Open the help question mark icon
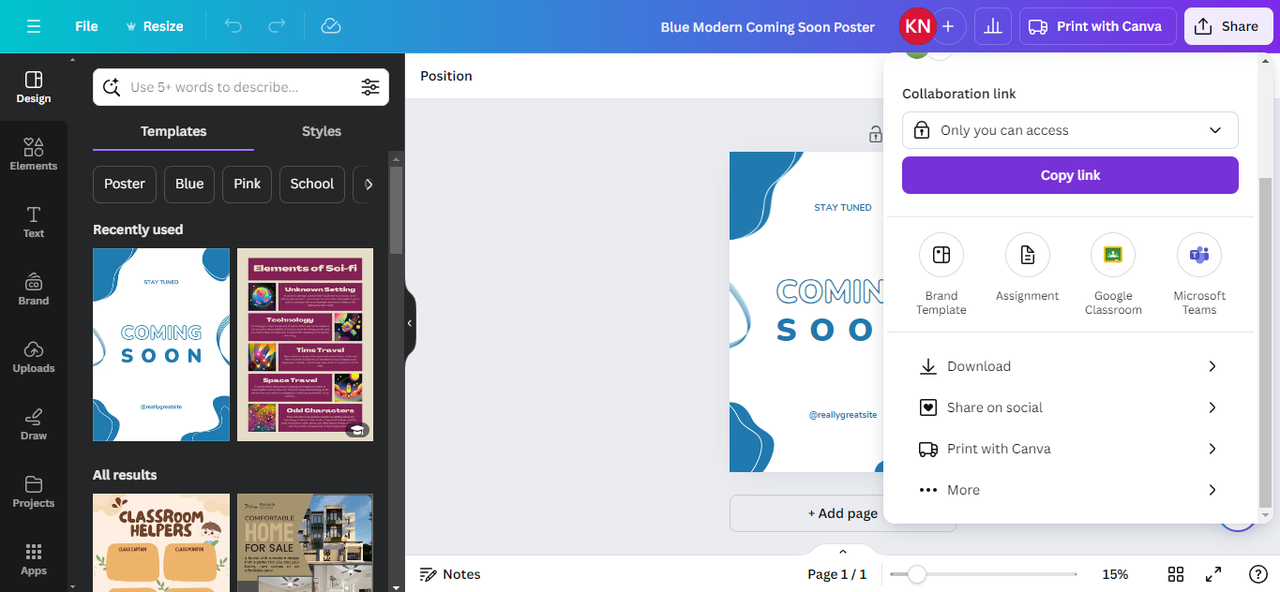1280x592 pixels. pos(1259,574)
